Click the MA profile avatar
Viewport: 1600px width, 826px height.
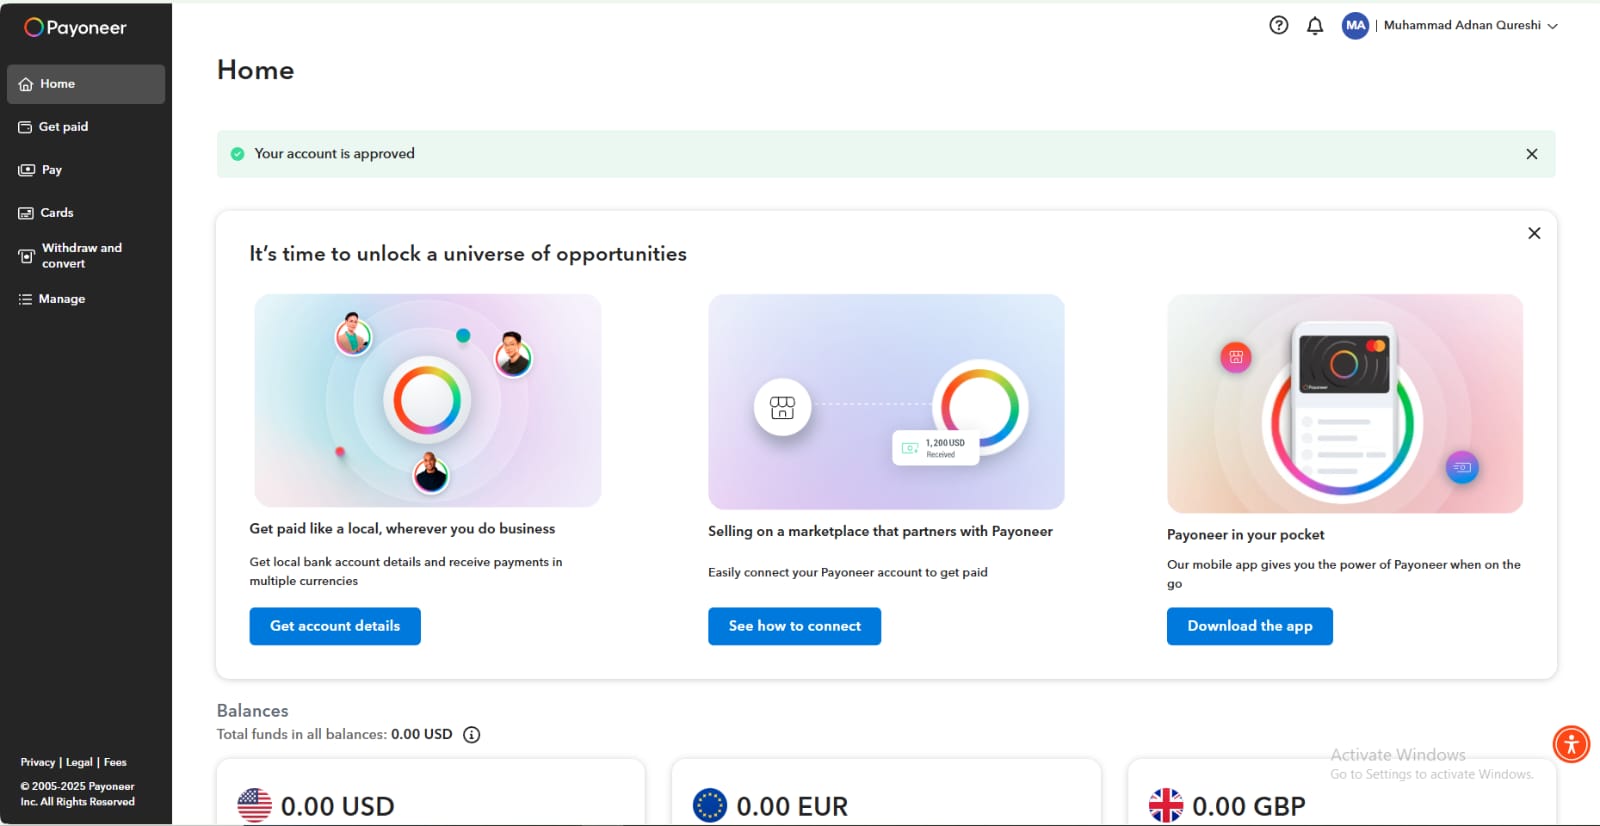pyautogui.click(x=1355, y=26)
